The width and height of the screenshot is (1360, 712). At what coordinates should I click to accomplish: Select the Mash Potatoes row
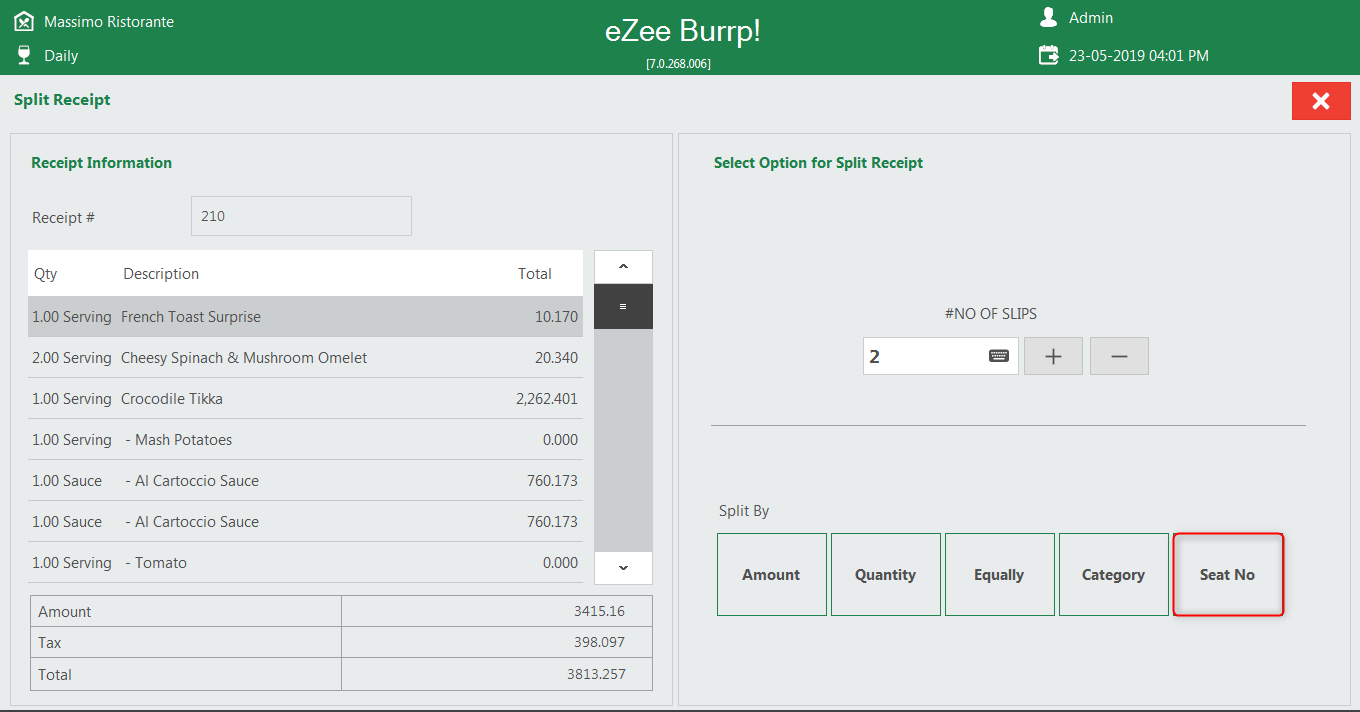[x=305, y=439]
